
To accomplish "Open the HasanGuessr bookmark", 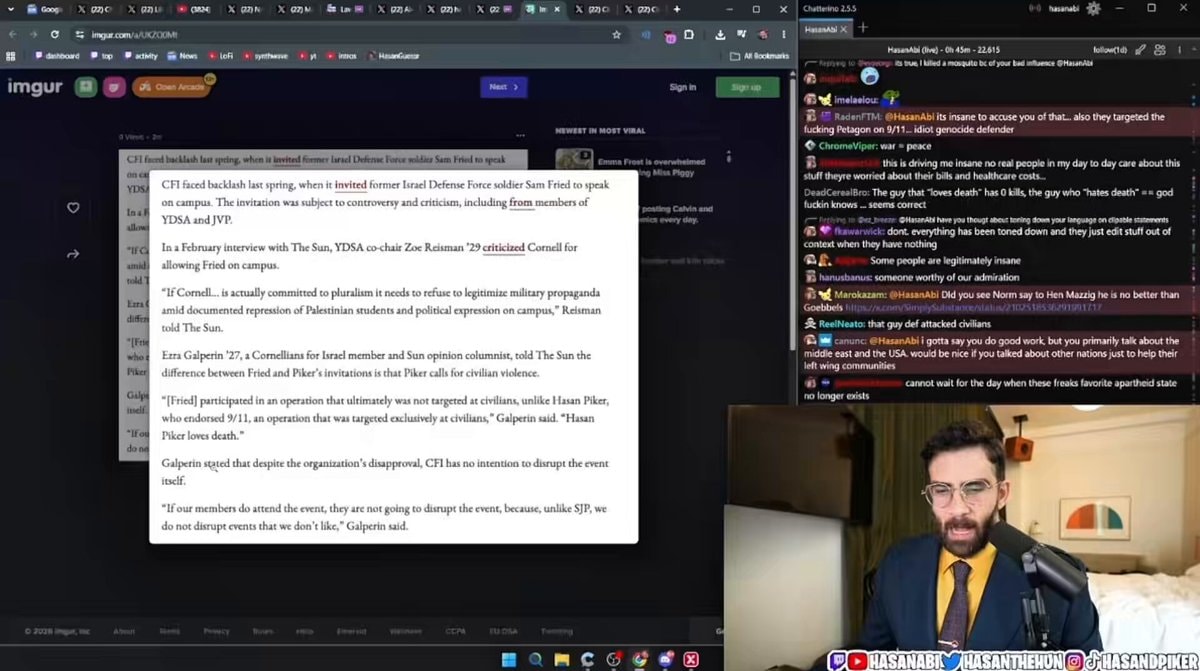I will tap(392, 56).
